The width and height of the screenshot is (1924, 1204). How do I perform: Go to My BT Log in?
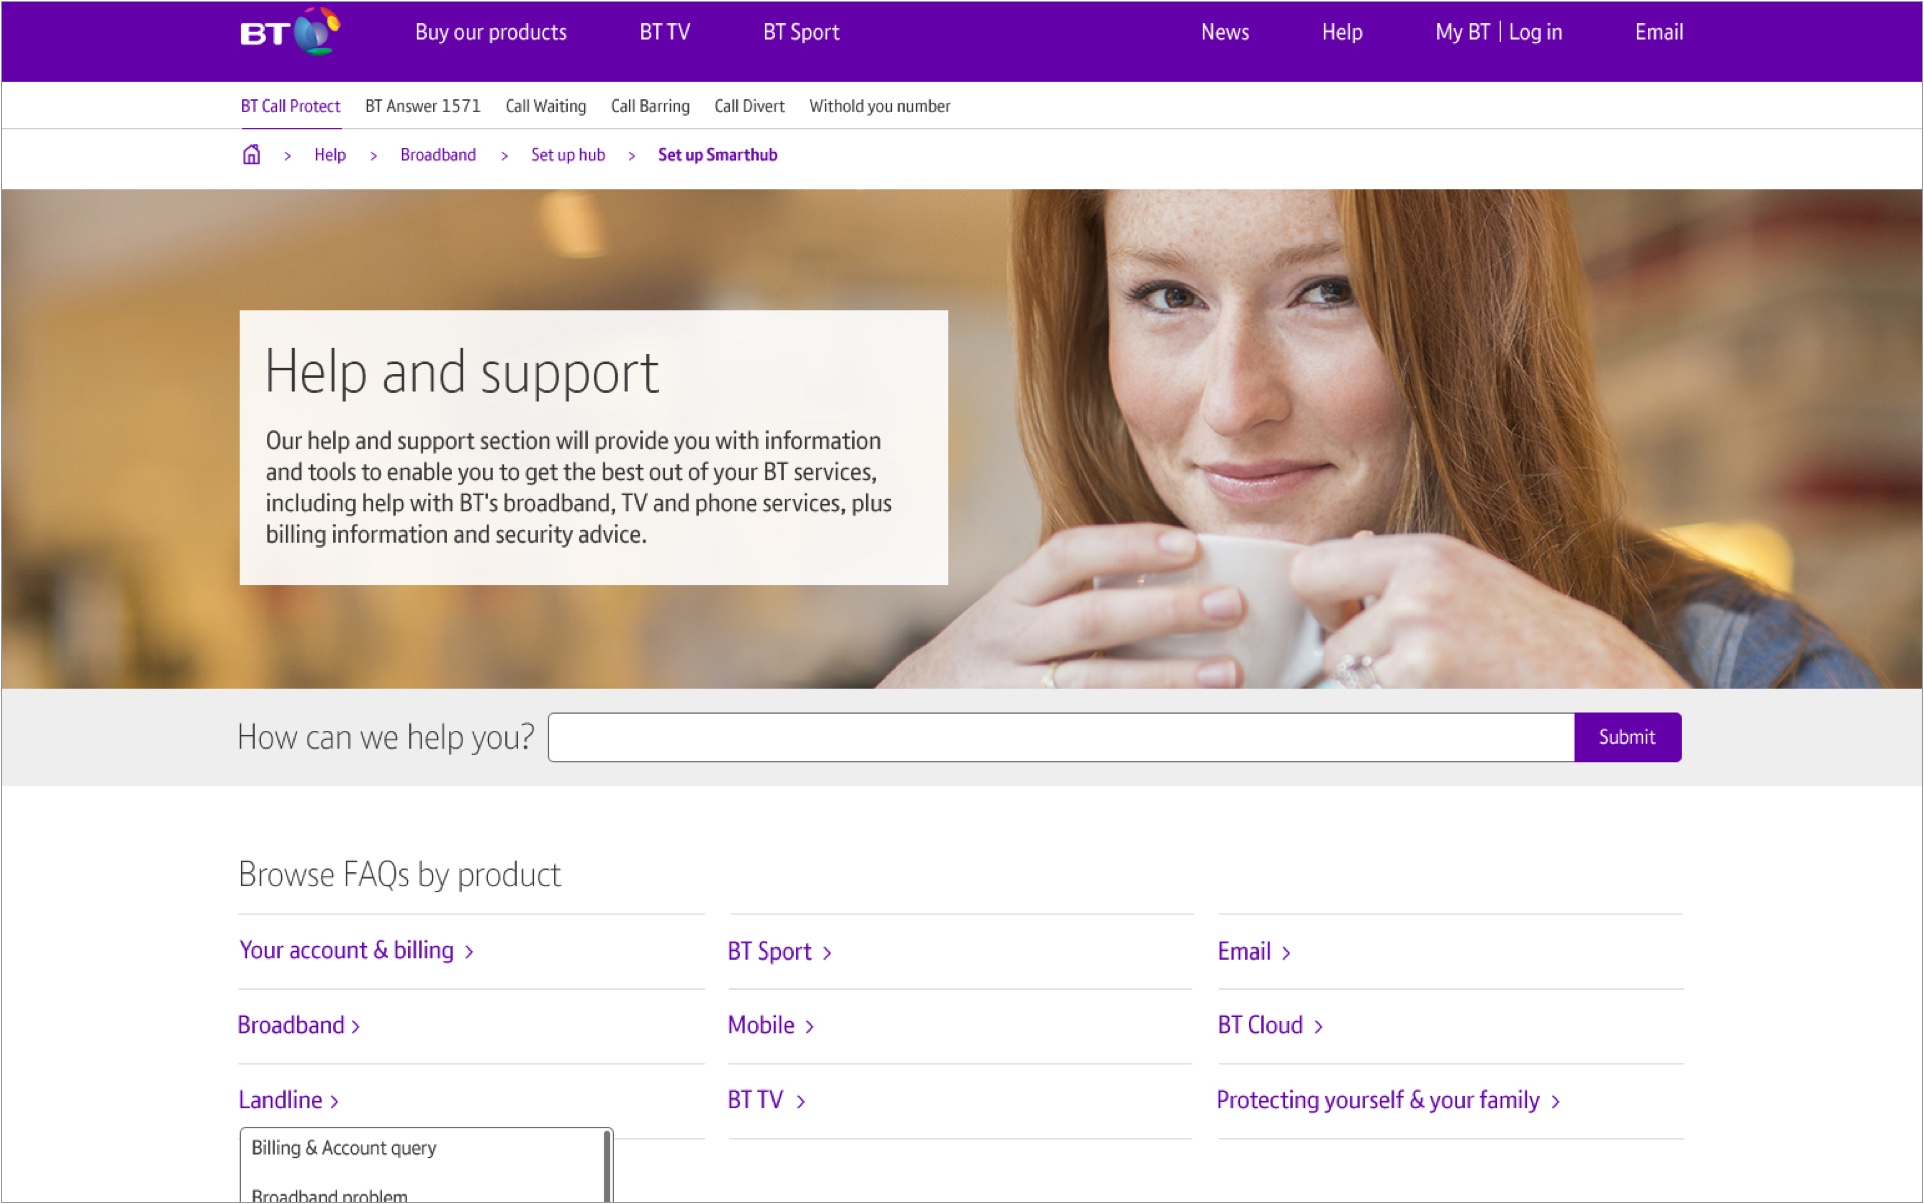pyautogui.click(x=1498, y=32)
